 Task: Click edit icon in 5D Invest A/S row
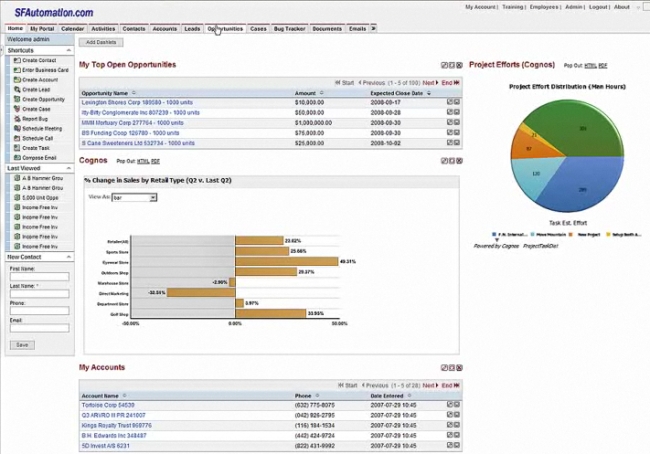coord(450,445)
